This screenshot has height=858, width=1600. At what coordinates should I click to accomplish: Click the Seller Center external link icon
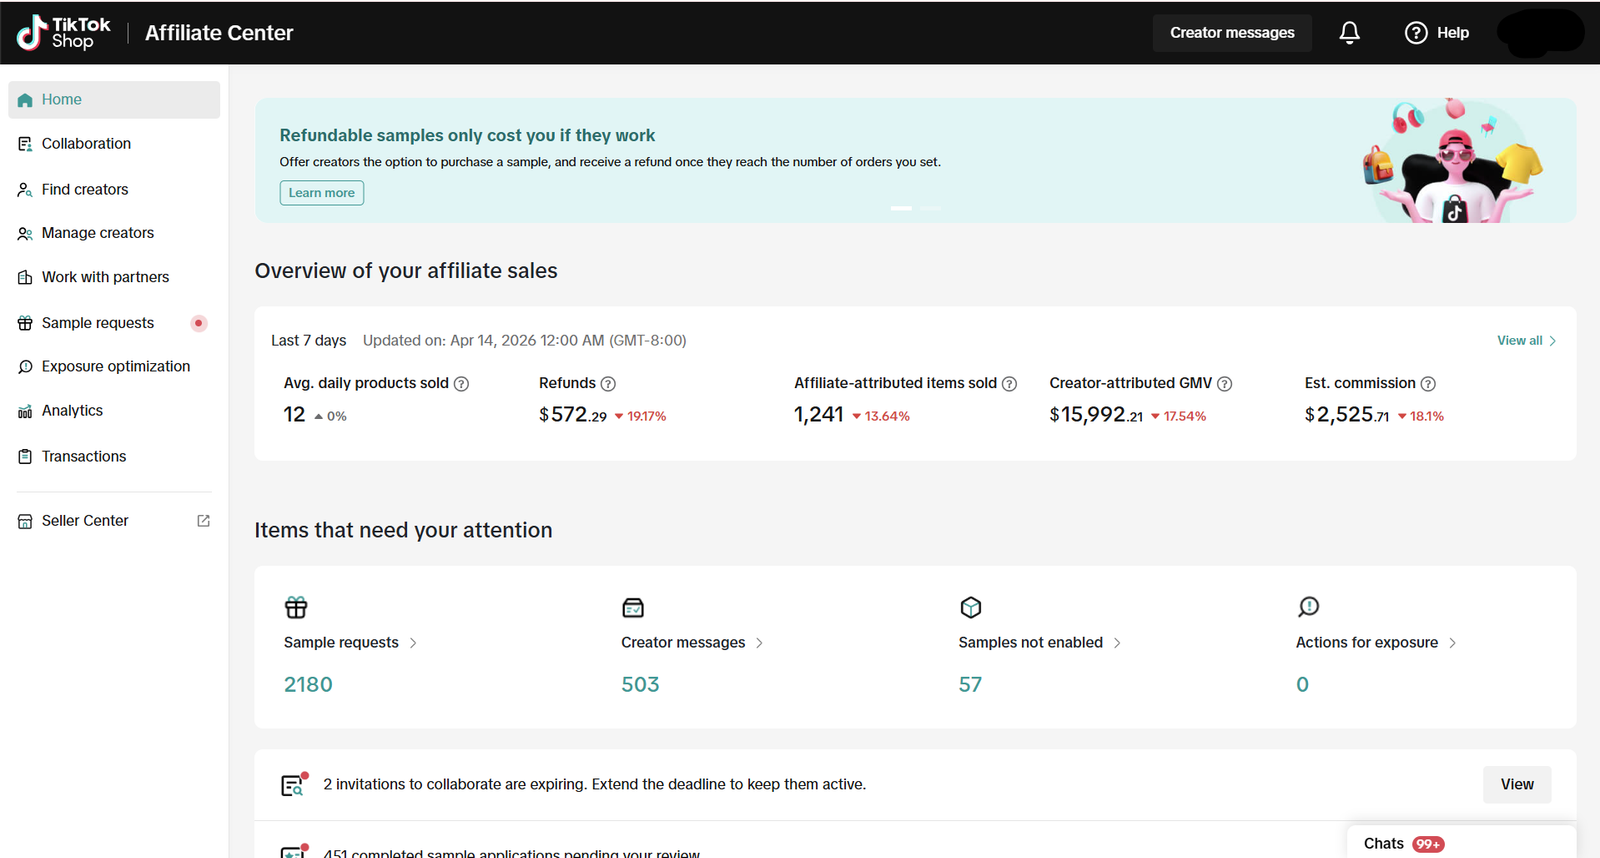(x=203, y=521)
